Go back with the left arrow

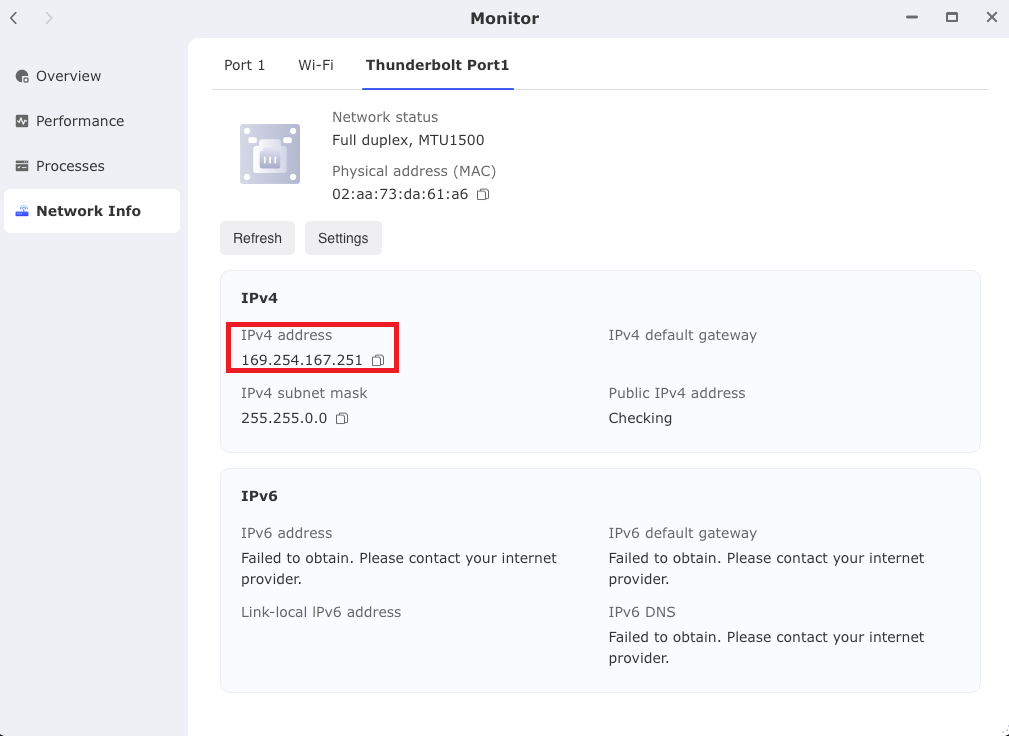click(x=14, y=18)
